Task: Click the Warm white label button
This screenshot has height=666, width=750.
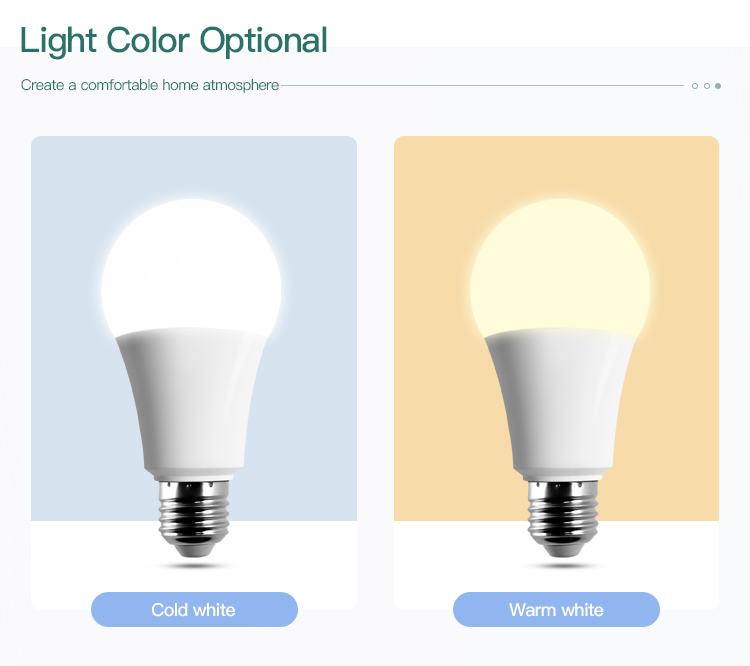Action: [x=556, y=609]
